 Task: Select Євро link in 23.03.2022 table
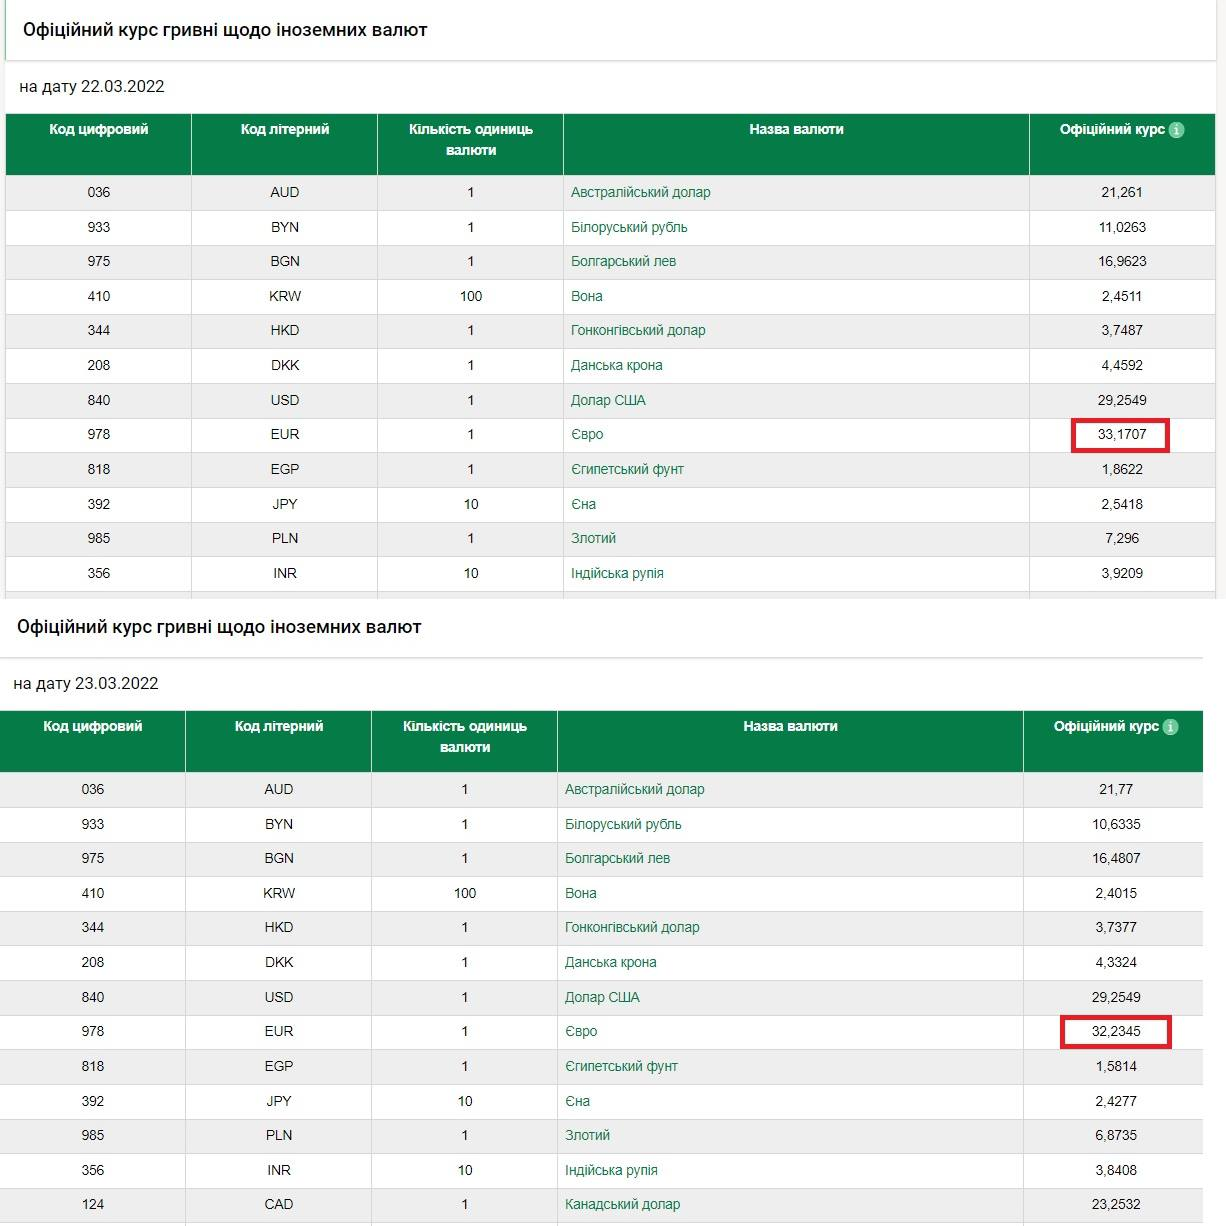click(x=581, y=1031)
